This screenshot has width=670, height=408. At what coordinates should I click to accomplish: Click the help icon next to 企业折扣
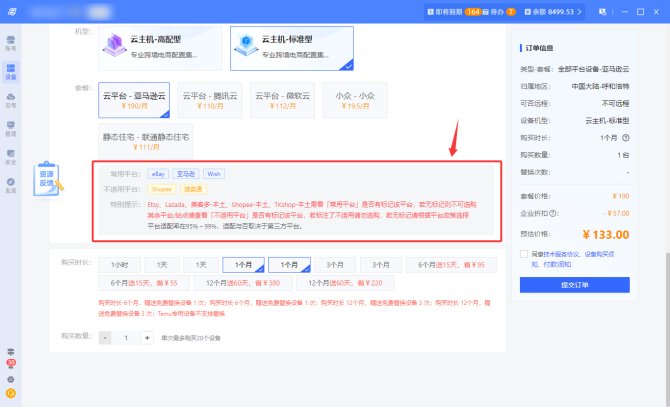pos(552,213)
